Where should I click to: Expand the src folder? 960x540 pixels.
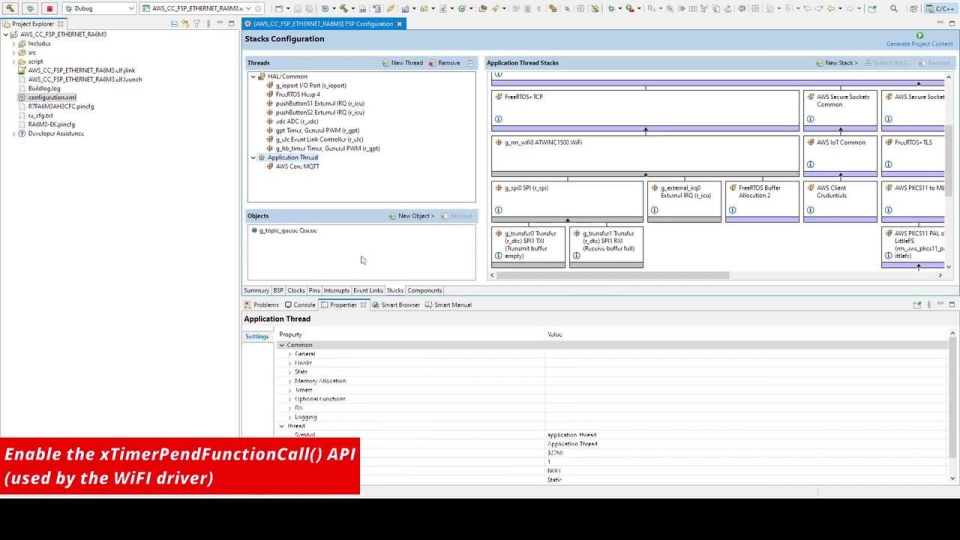point(14,53)
